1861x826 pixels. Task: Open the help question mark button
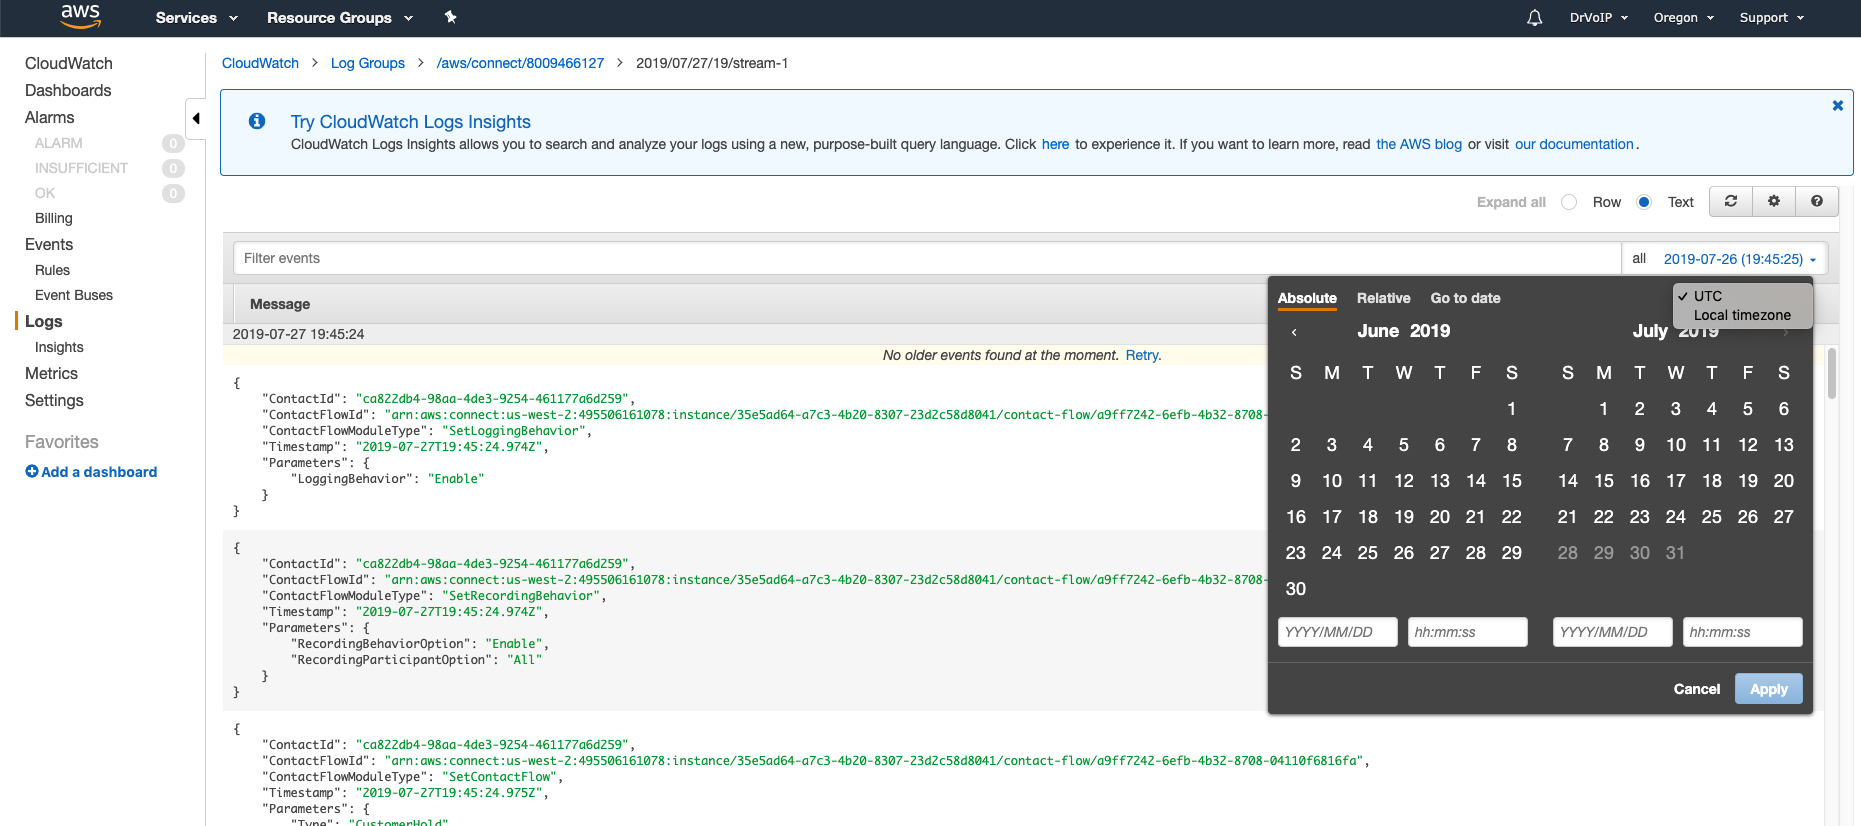click(1817, 201)
